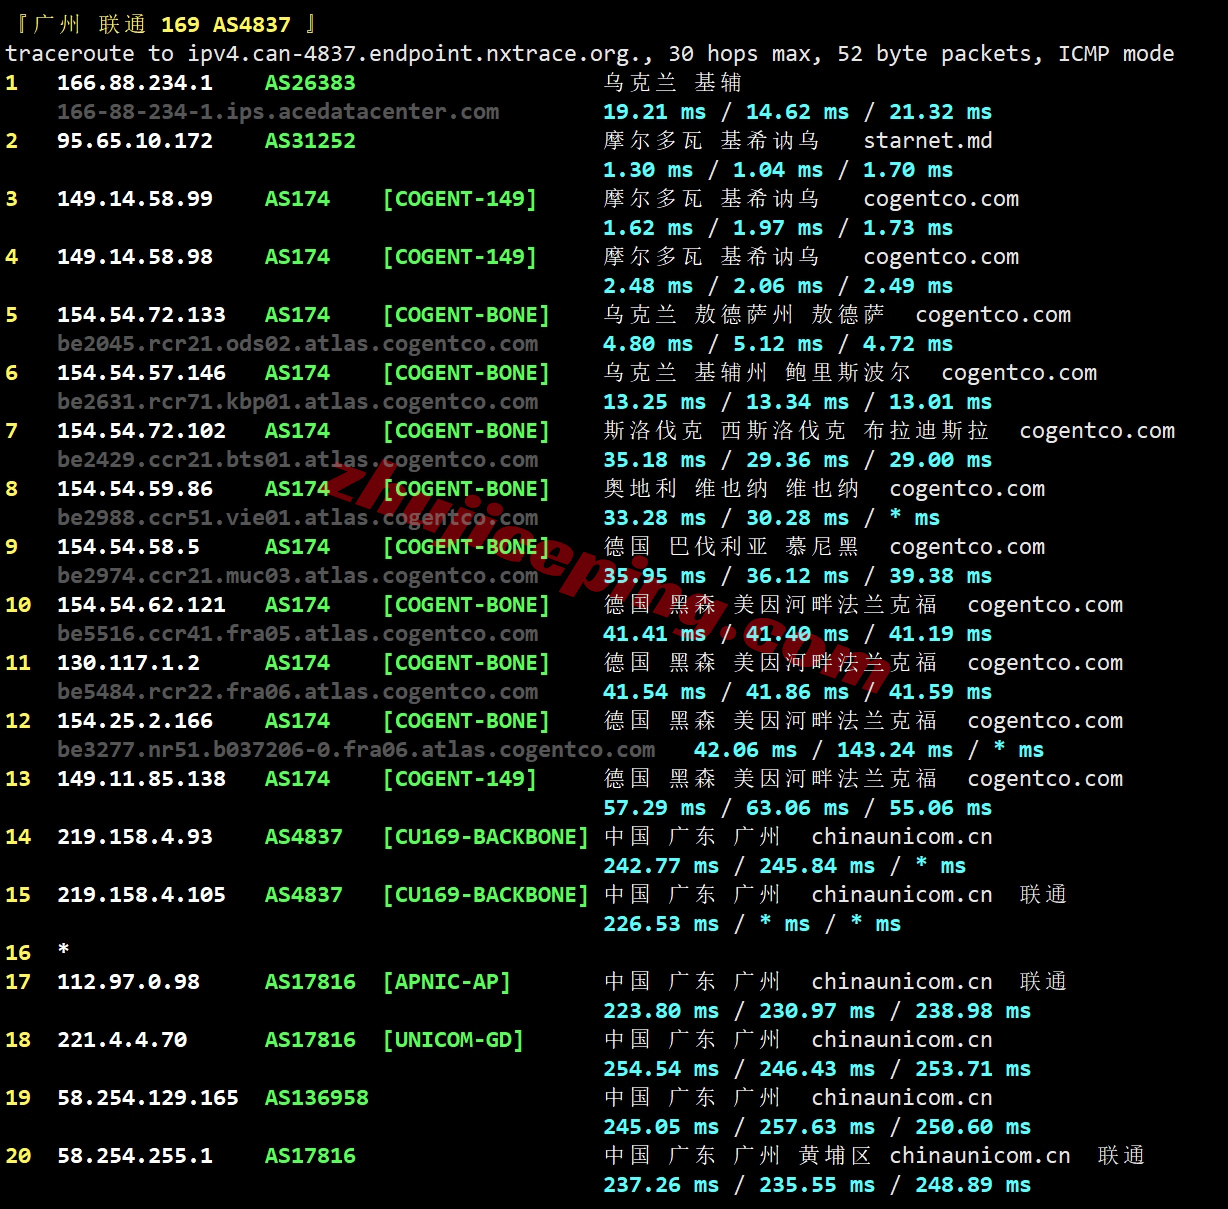Click the IP address 166.88.234.1
The image size is (1228, 1209).
click(x=135, y=83)
